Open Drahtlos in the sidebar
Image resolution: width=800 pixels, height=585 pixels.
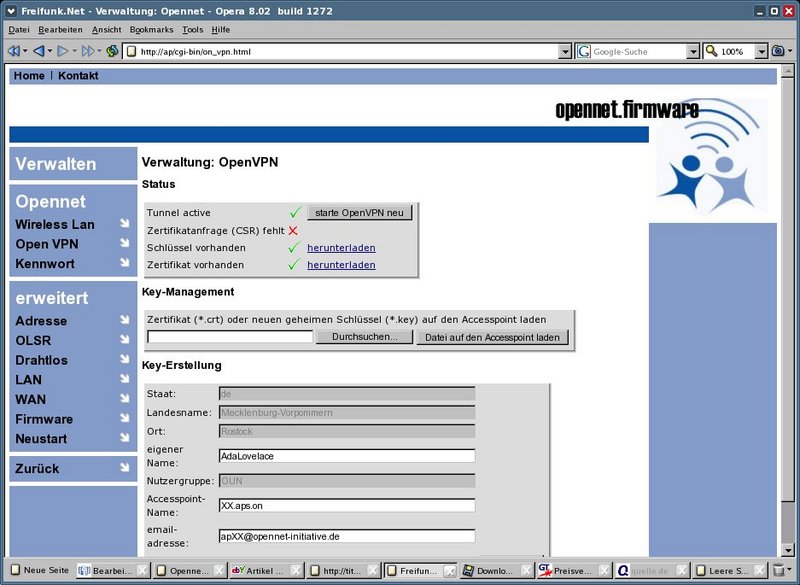(41, 360)
